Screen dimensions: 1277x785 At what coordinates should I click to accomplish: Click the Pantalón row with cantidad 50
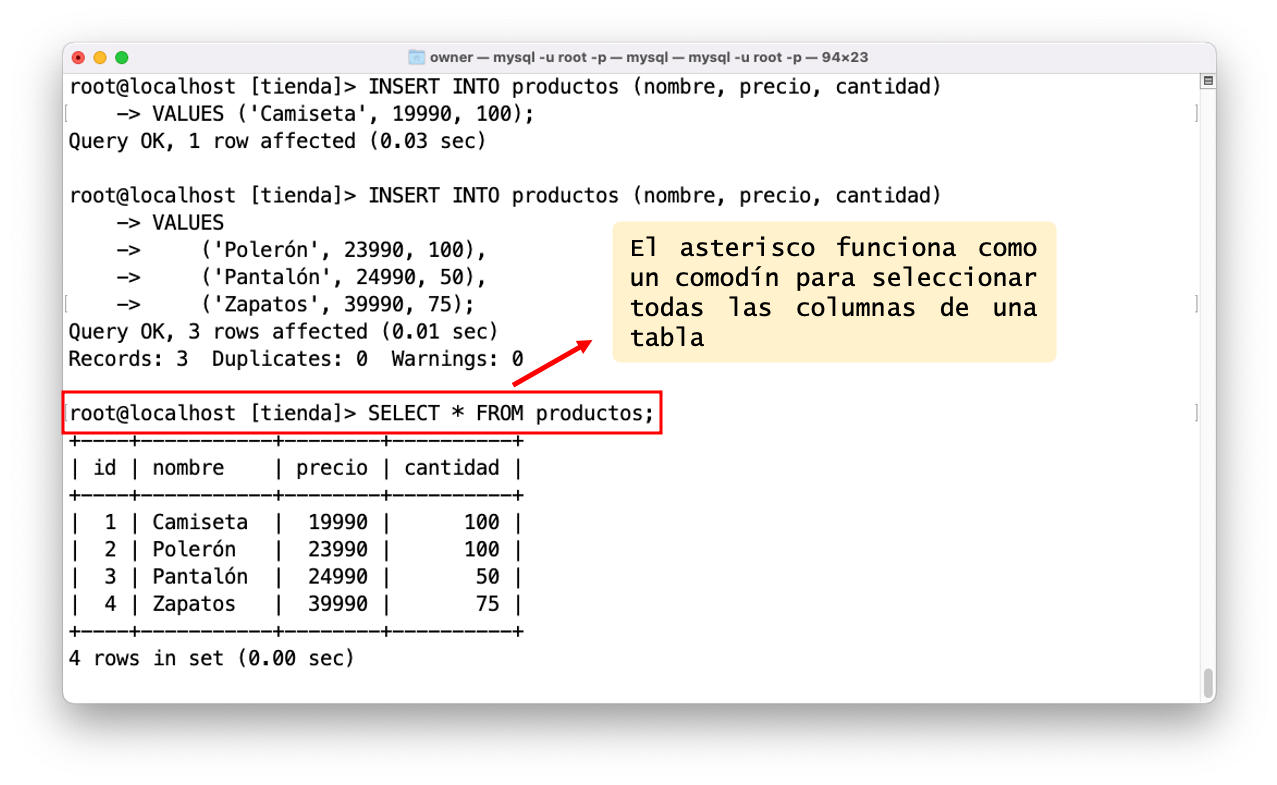(x=295, y=576)
